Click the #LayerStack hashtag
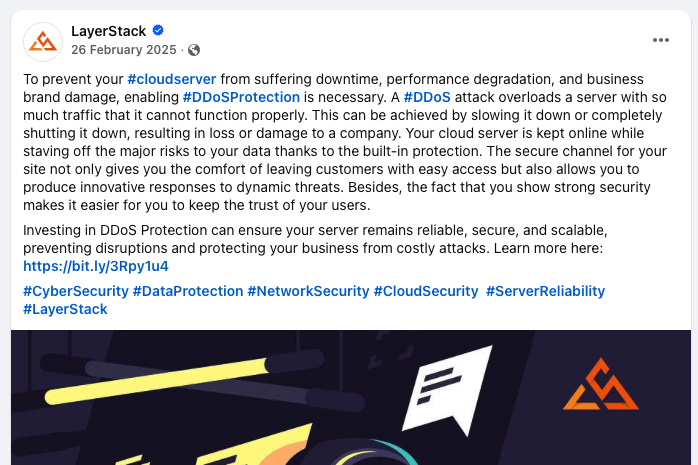 [x=65, y=309]
